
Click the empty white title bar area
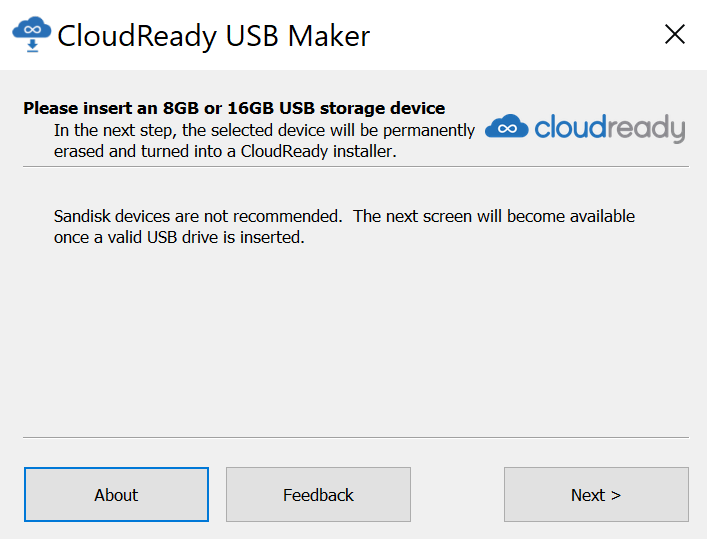(514, 35)
